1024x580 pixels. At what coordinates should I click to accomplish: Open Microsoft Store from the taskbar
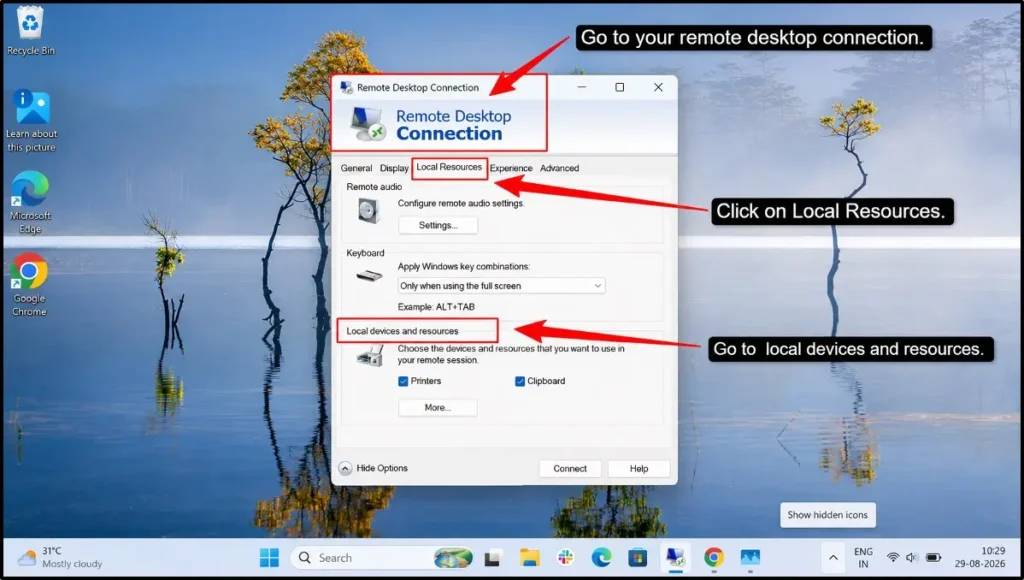(x=637, y=558)
